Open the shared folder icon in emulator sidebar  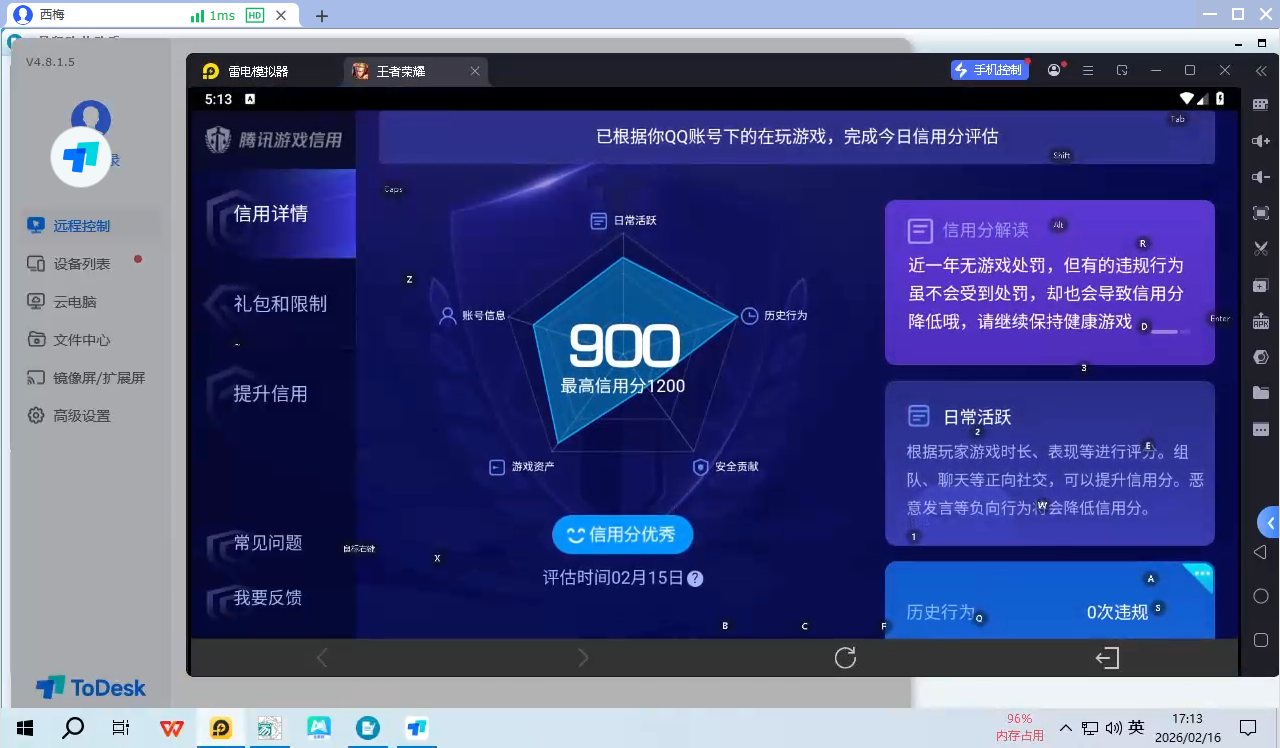click(x=1260, y=392)
